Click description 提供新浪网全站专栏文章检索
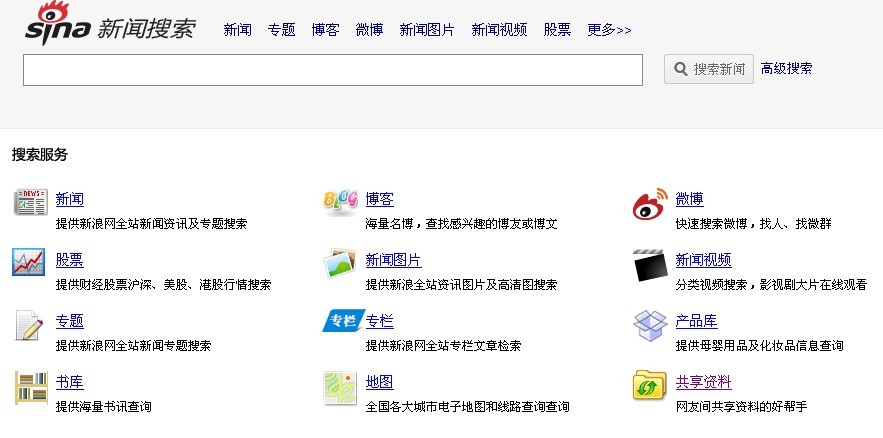The image size is (883, 438). point(443,345)
